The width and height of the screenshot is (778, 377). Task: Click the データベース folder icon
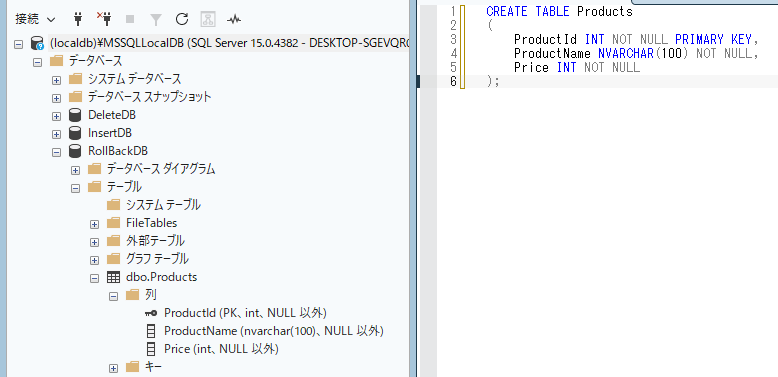click(57, 61)
